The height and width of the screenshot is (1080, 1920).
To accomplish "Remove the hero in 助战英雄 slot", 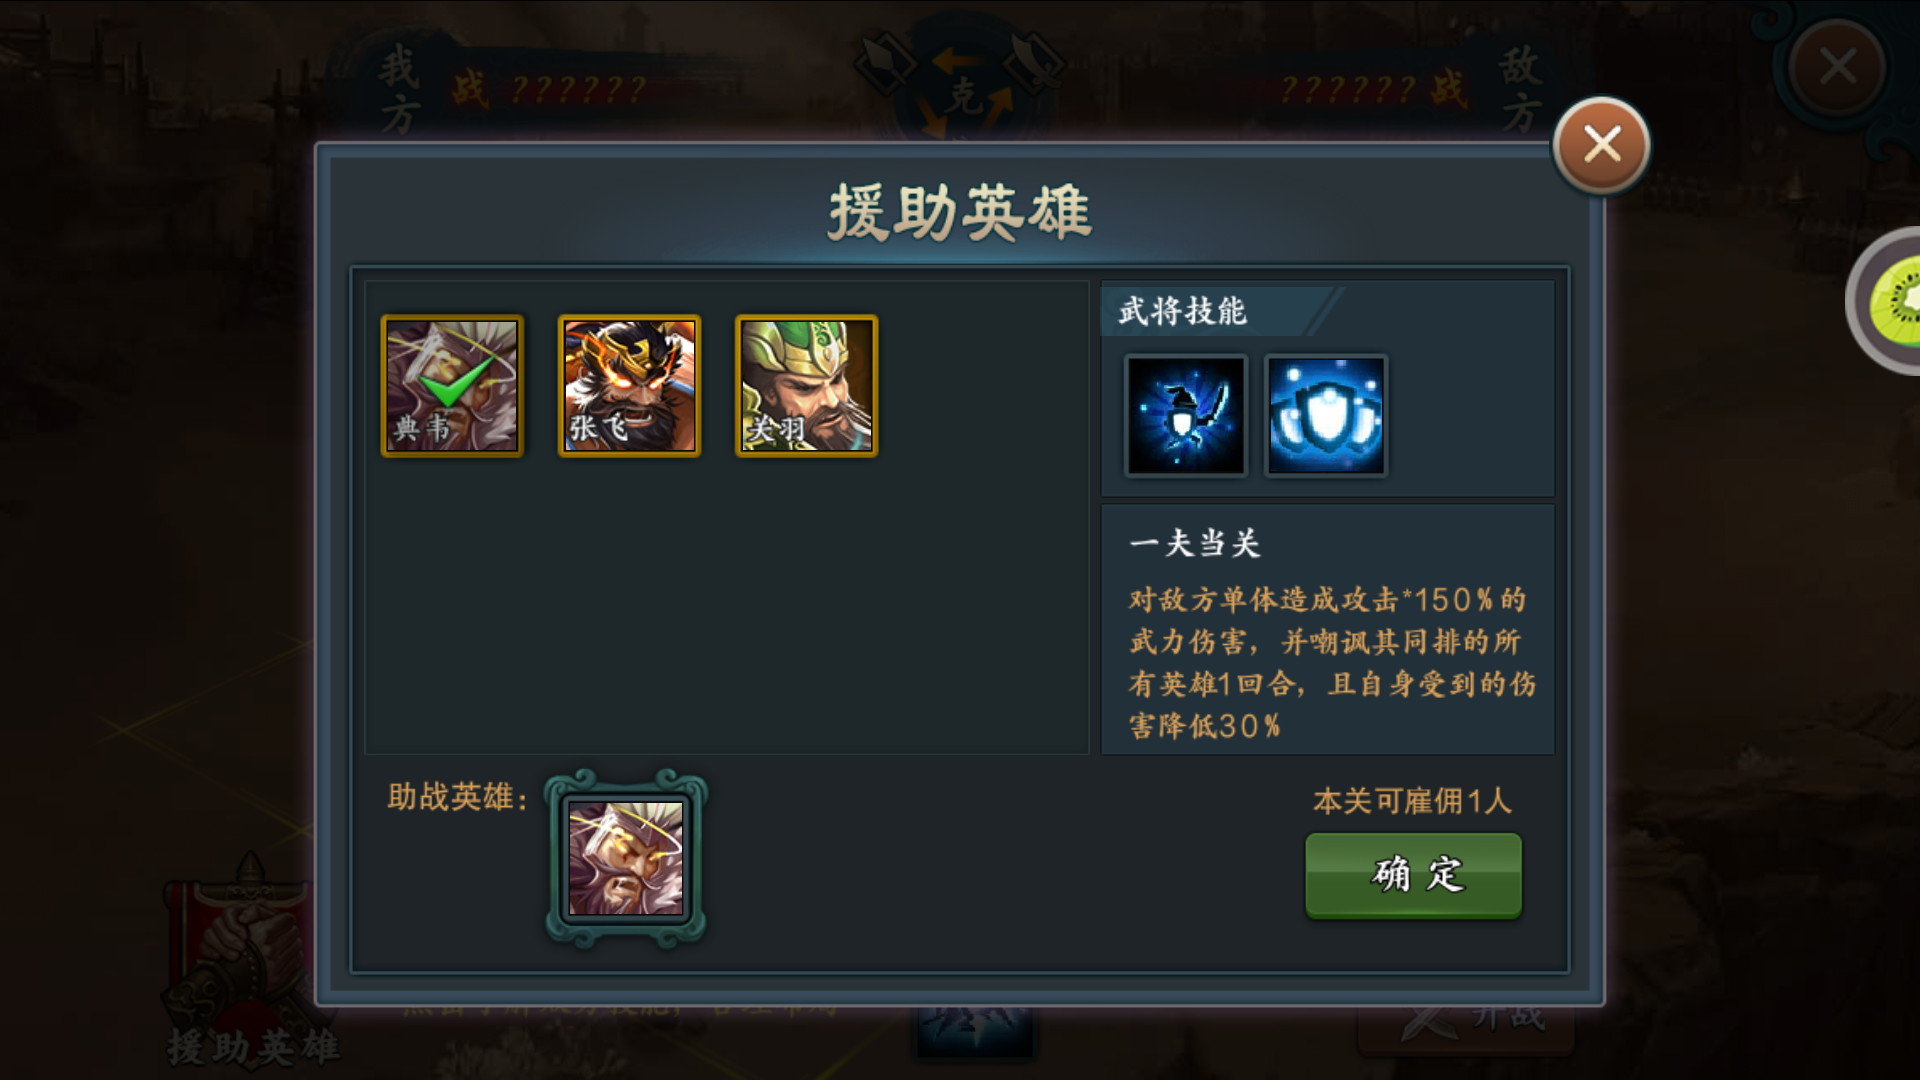I will click(x=626, y=858).
